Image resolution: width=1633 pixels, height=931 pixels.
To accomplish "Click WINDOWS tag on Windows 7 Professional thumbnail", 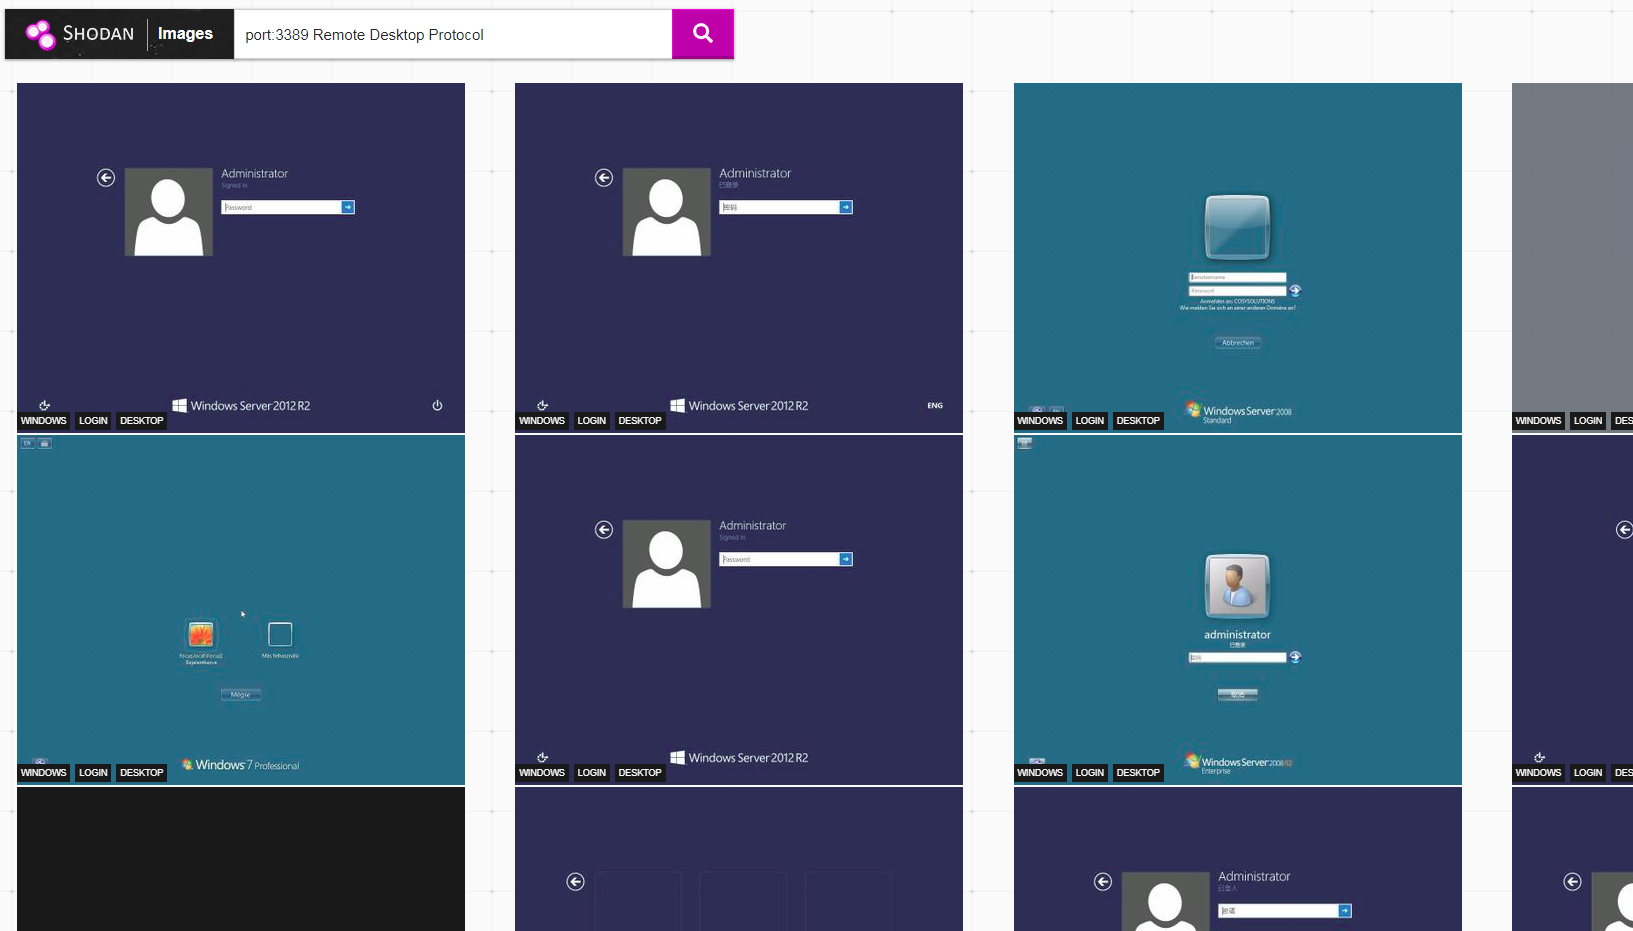I will 44,773.
